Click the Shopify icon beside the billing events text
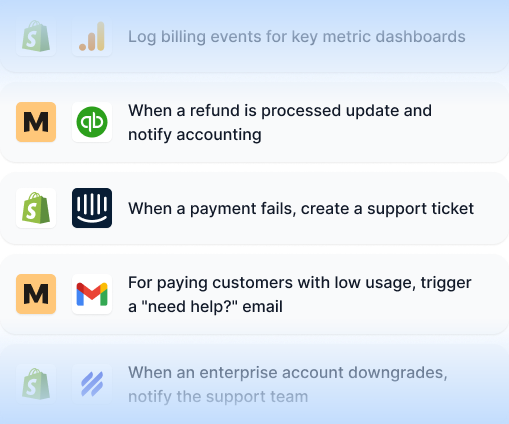 [x=36, y=36]
